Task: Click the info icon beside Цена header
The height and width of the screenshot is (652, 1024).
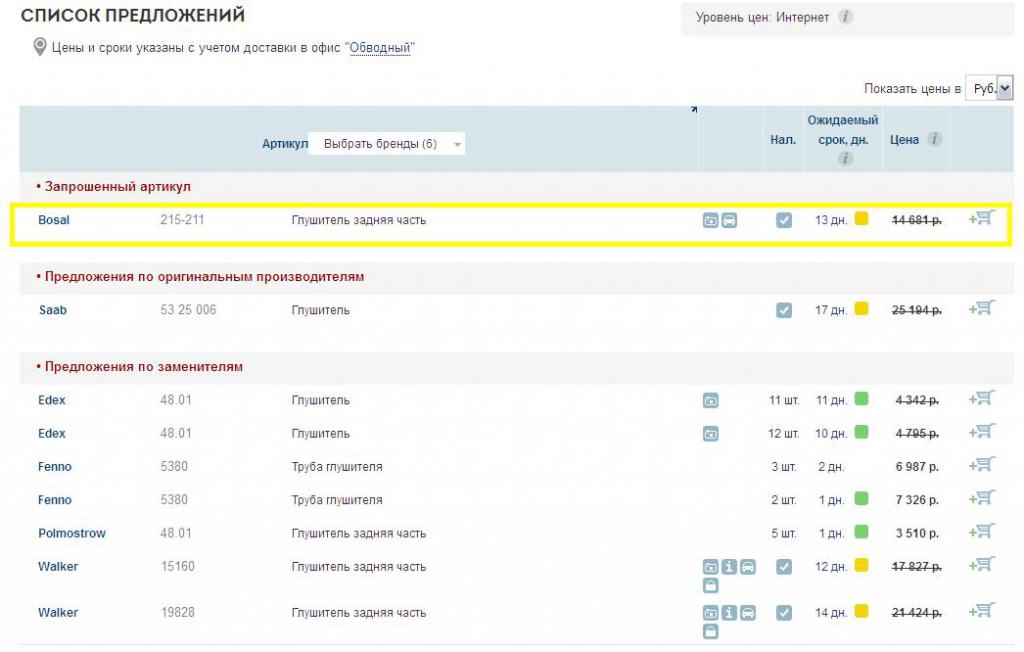Action: click(x=934, y=140)
